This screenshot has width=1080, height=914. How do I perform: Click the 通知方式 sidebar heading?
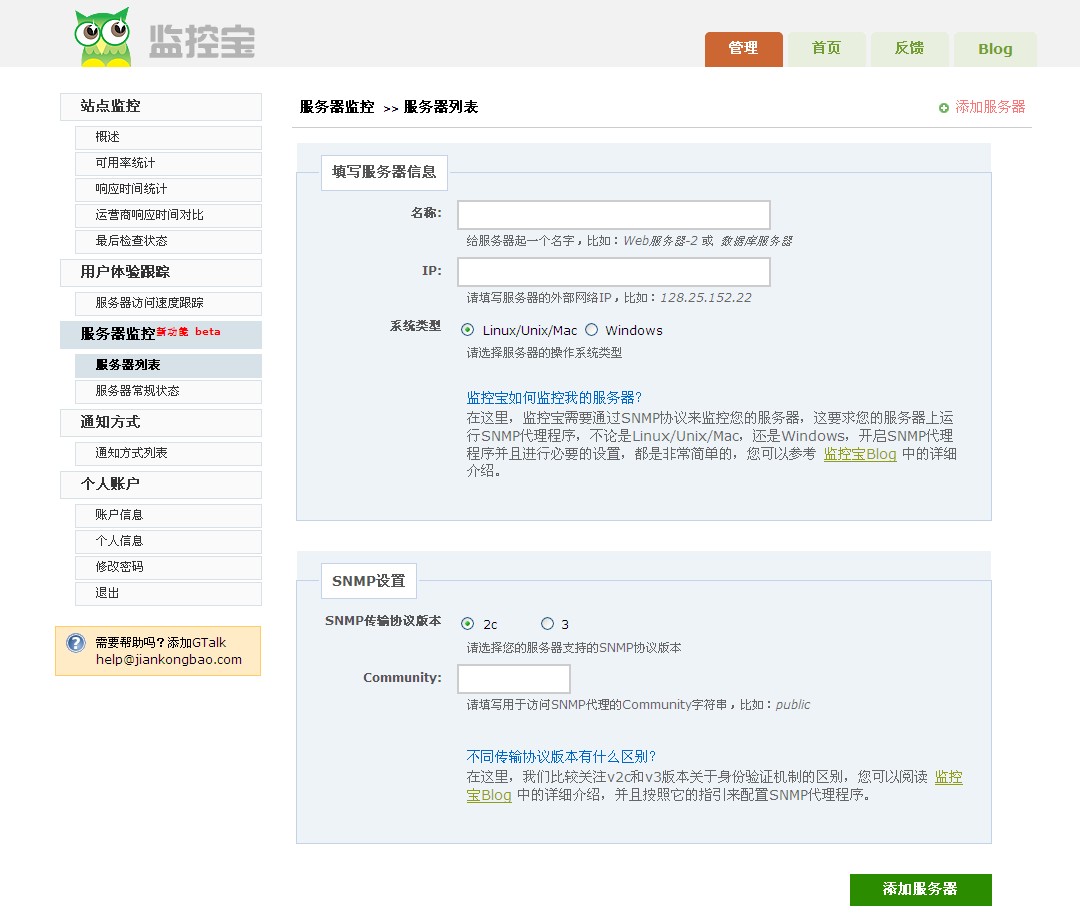160,423
